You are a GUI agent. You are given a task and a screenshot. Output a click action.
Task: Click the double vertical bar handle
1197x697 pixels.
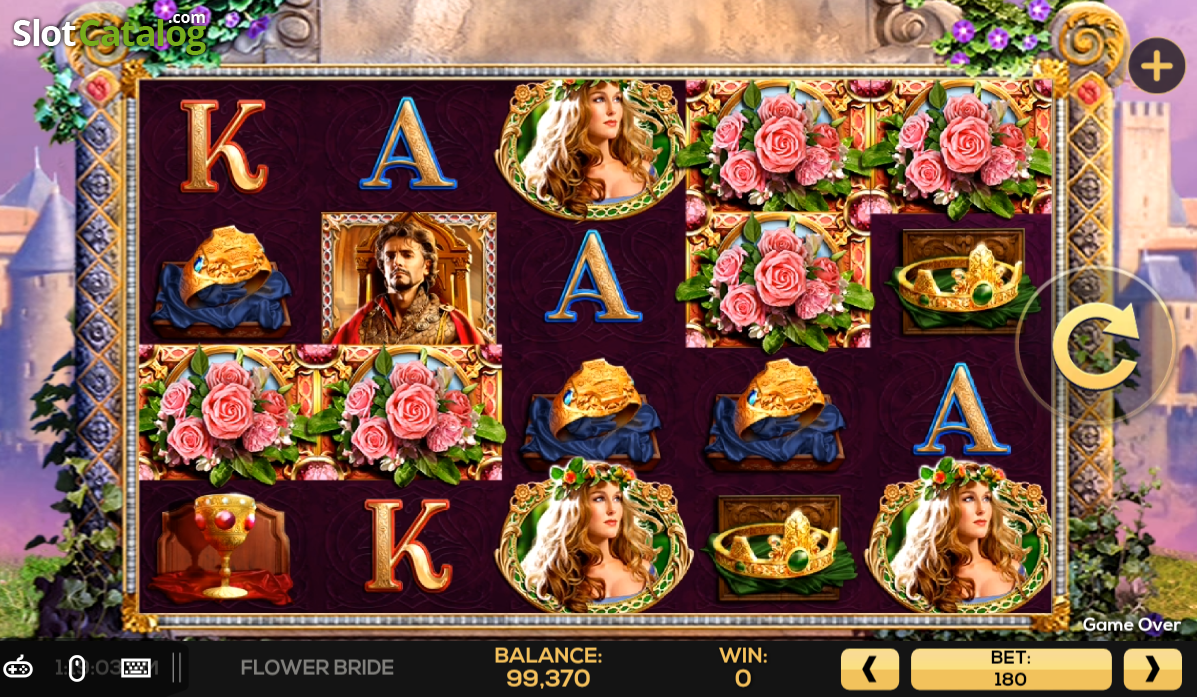click(x=176, y=668)
